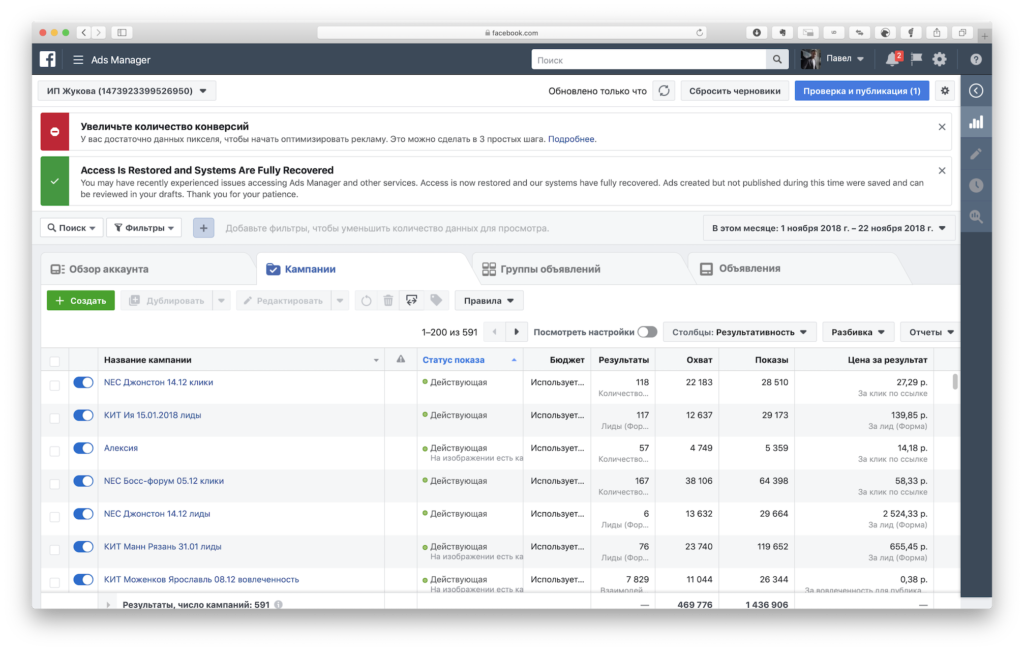Click the tag label icon in toolbar

click(x=436, y=300)
